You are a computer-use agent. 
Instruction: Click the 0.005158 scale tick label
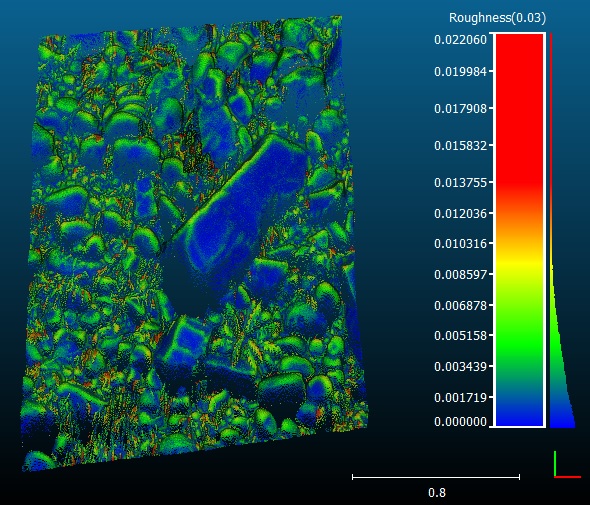[x=460, y=335]
